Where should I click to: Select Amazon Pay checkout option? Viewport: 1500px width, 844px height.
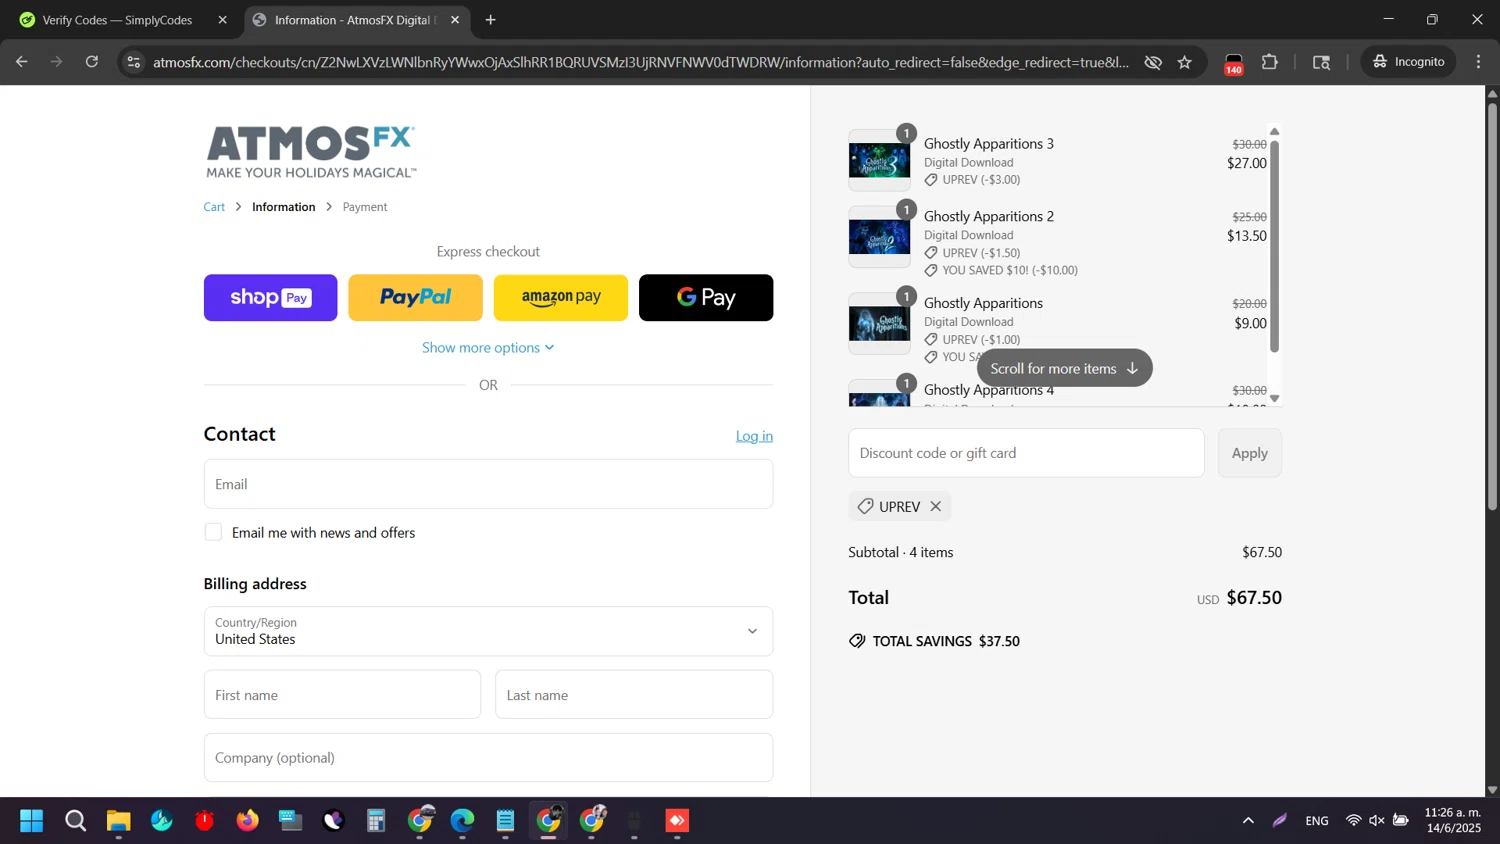pyautogui.click(x=561, y=297)
